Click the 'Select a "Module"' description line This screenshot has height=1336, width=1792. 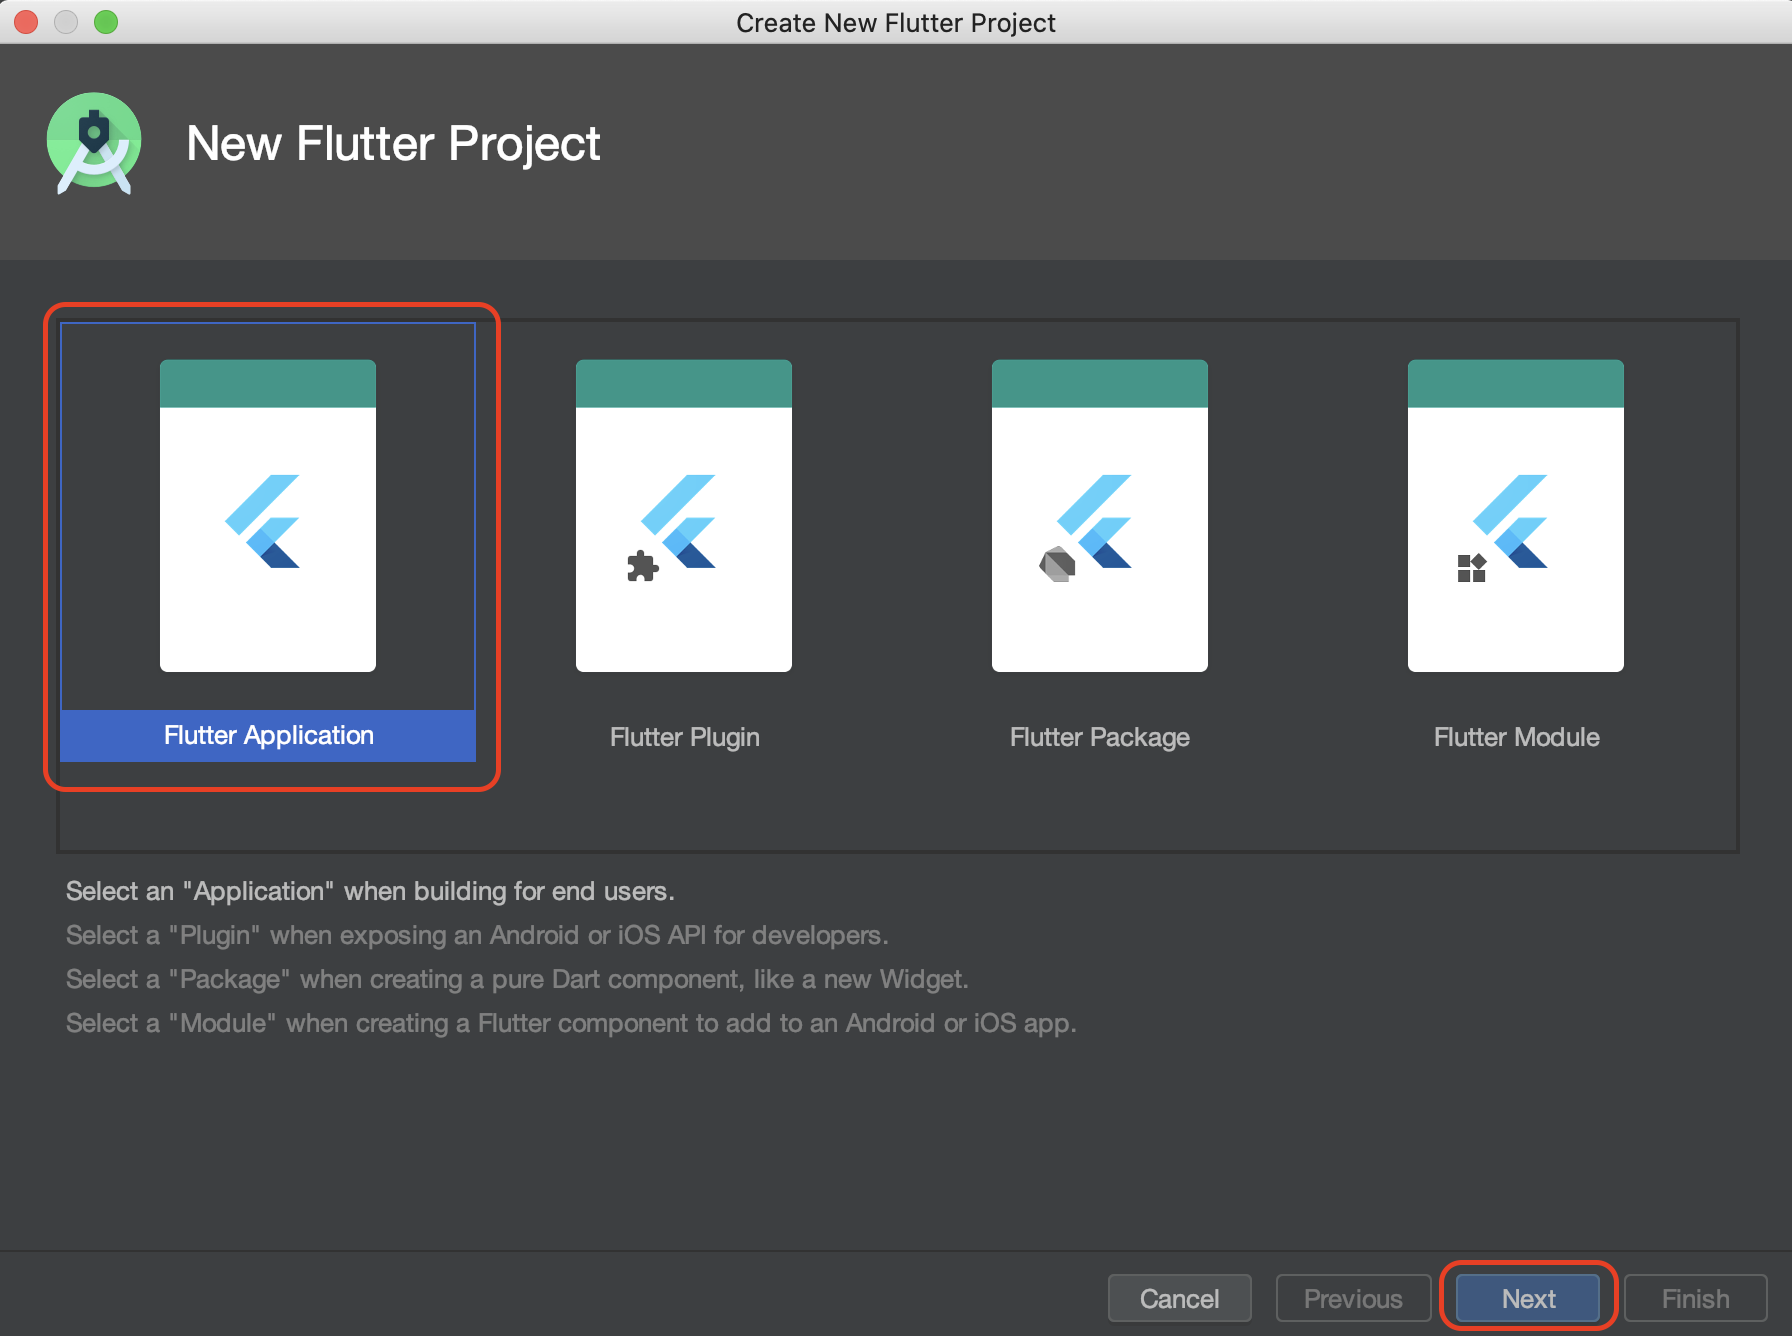[571, 1023]
